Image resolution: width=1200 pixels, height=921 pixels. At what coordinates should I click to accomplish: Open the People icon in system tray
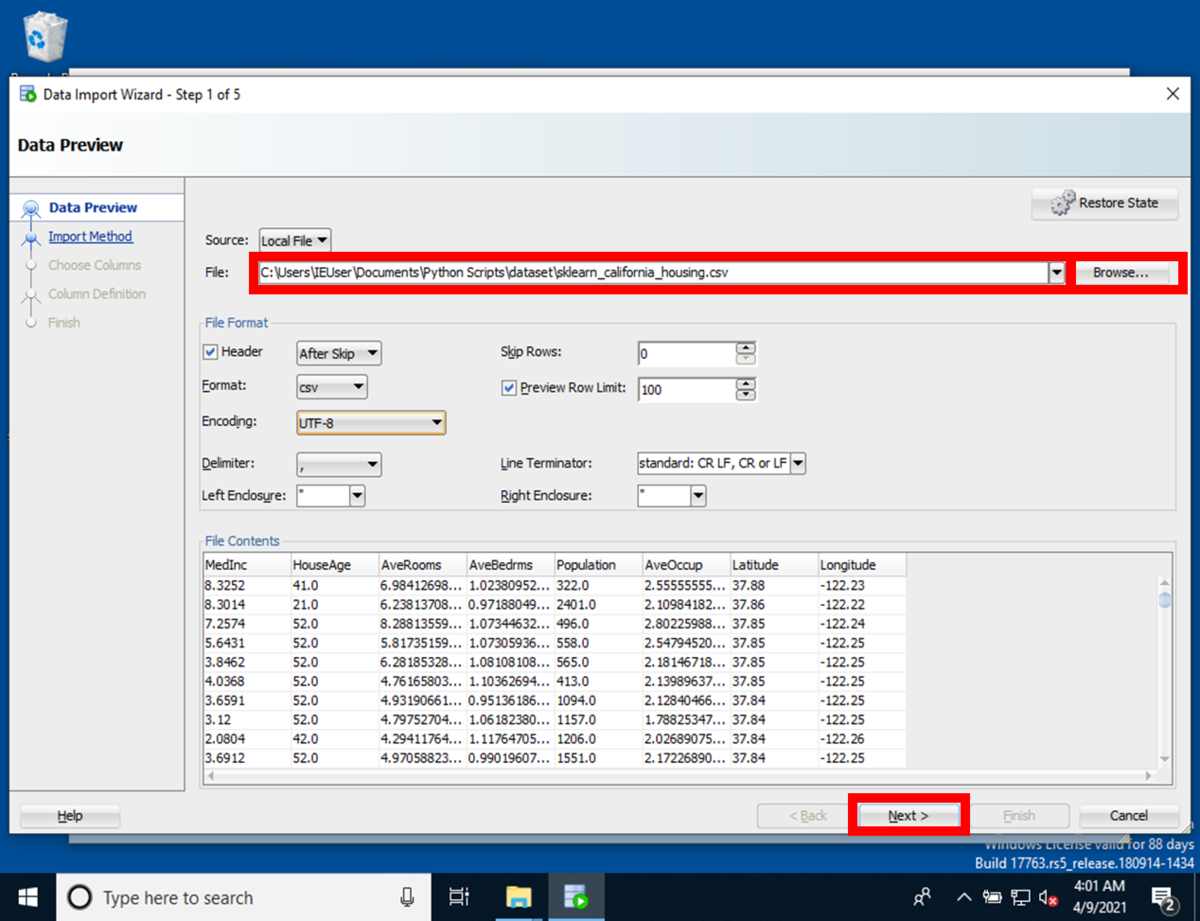click(923, 897)
